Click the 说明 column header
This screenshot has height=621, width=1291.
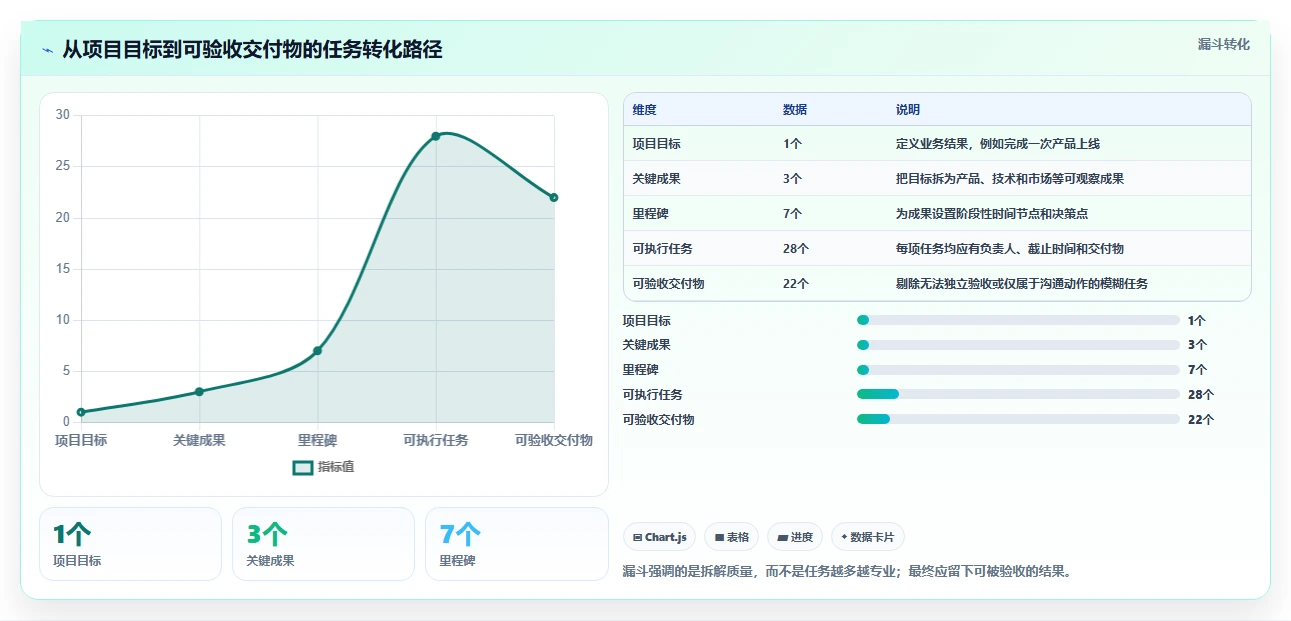[x=908, y=110]
